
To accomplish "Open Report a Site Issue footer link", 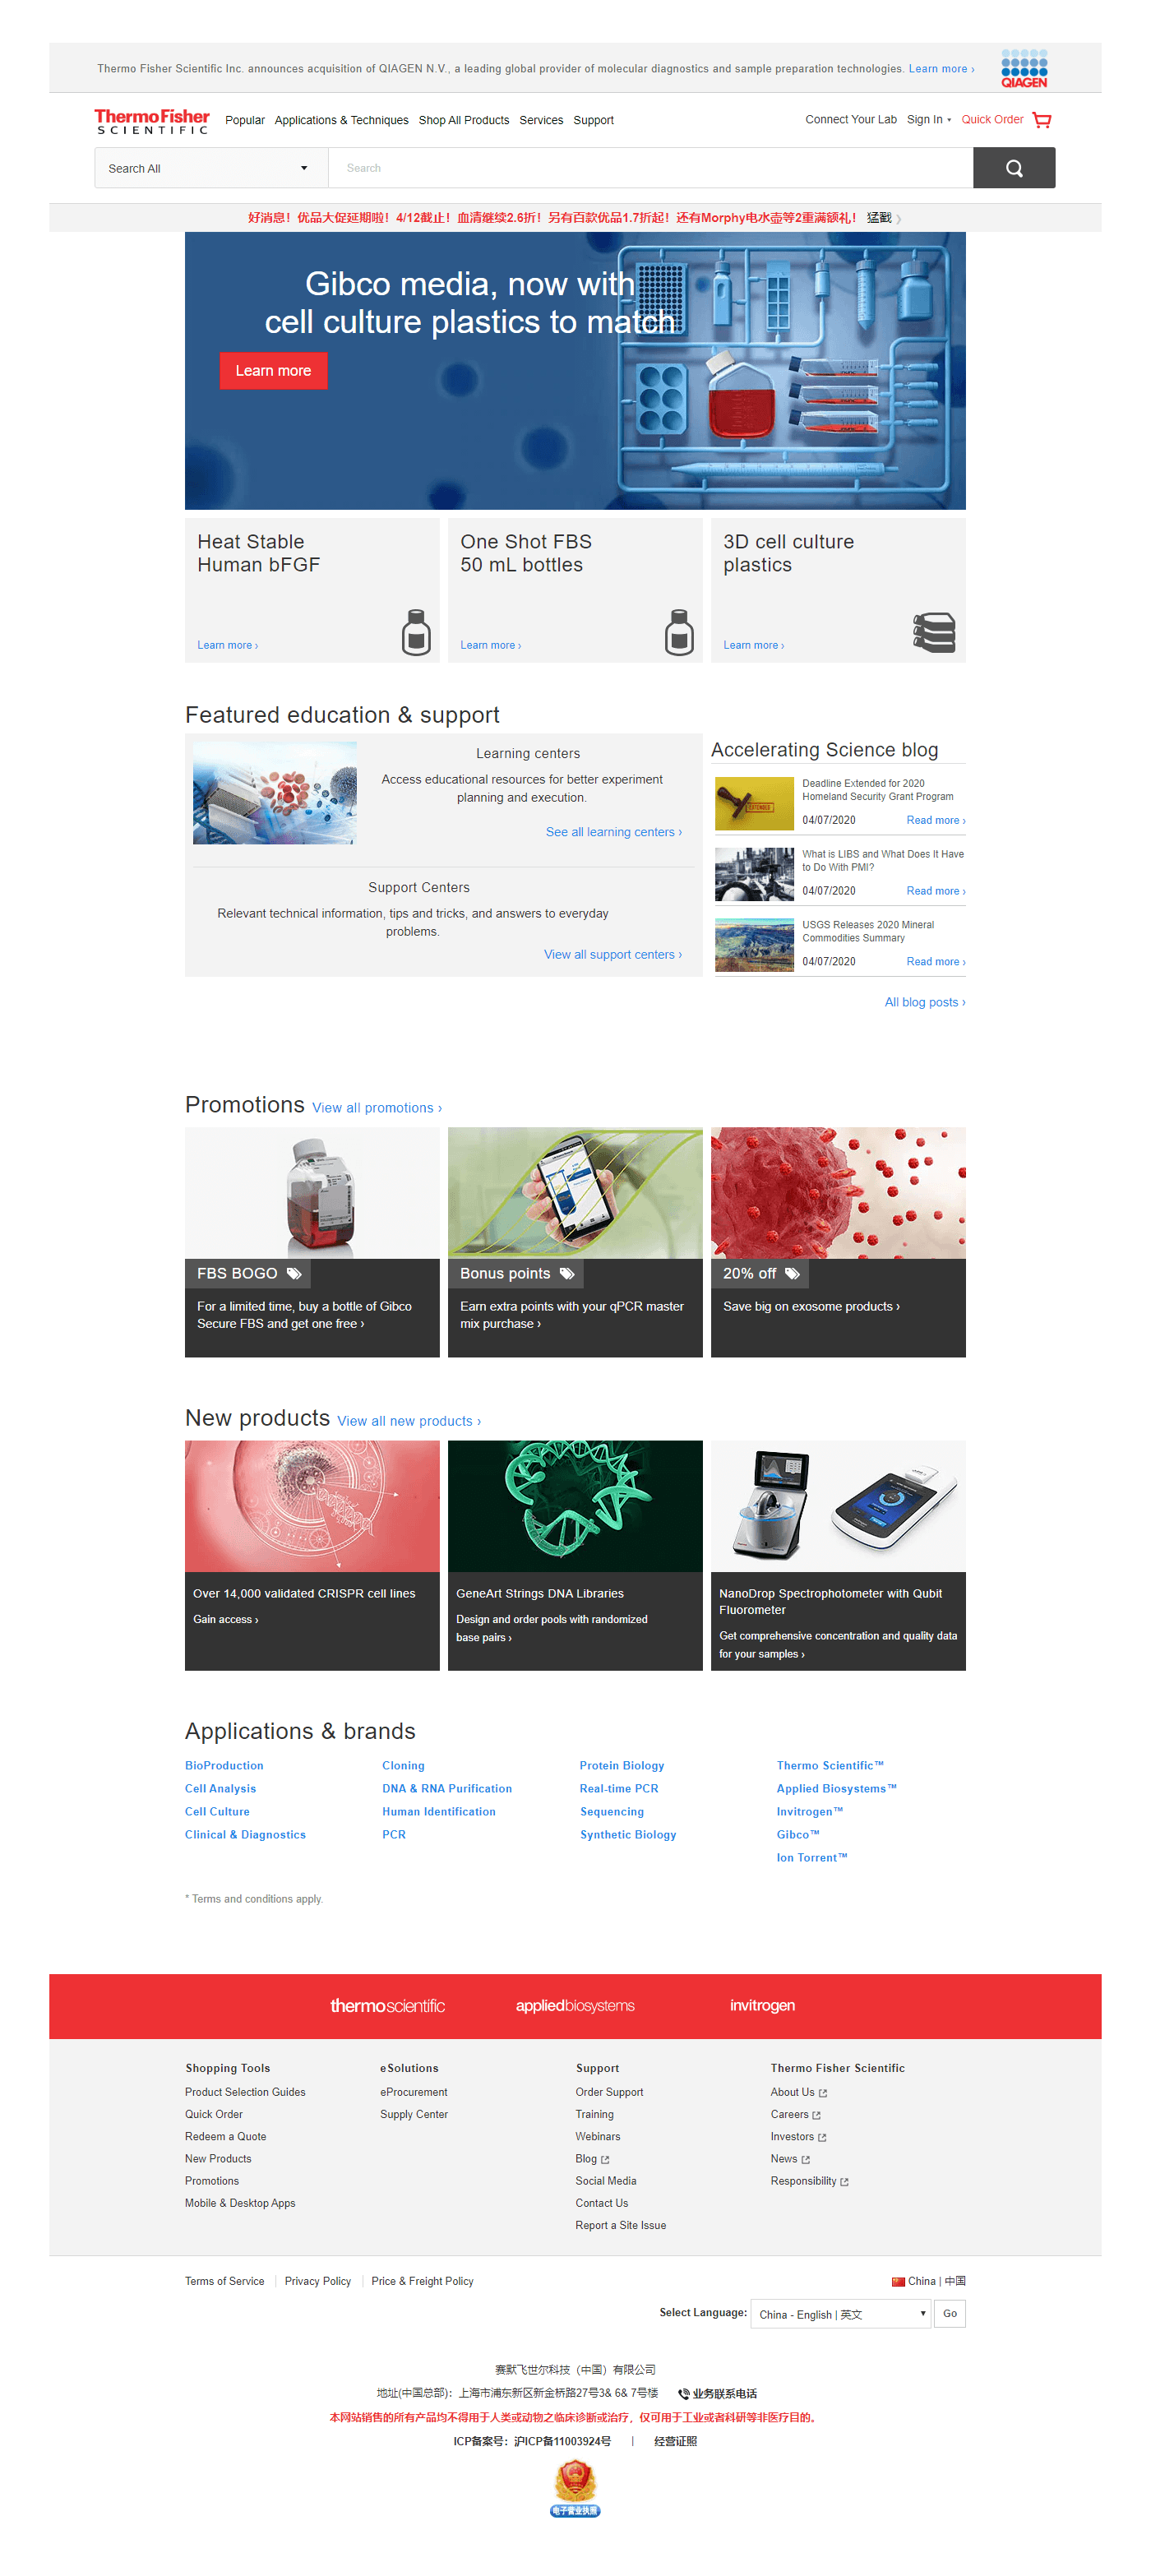I will 620,2226.
